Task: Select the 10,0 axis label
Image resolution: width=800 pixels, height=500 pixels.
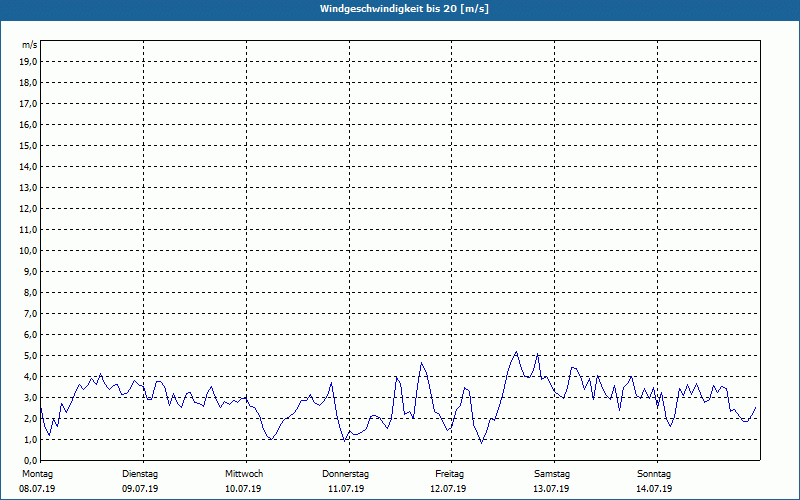Action: [x=29, y=251]
